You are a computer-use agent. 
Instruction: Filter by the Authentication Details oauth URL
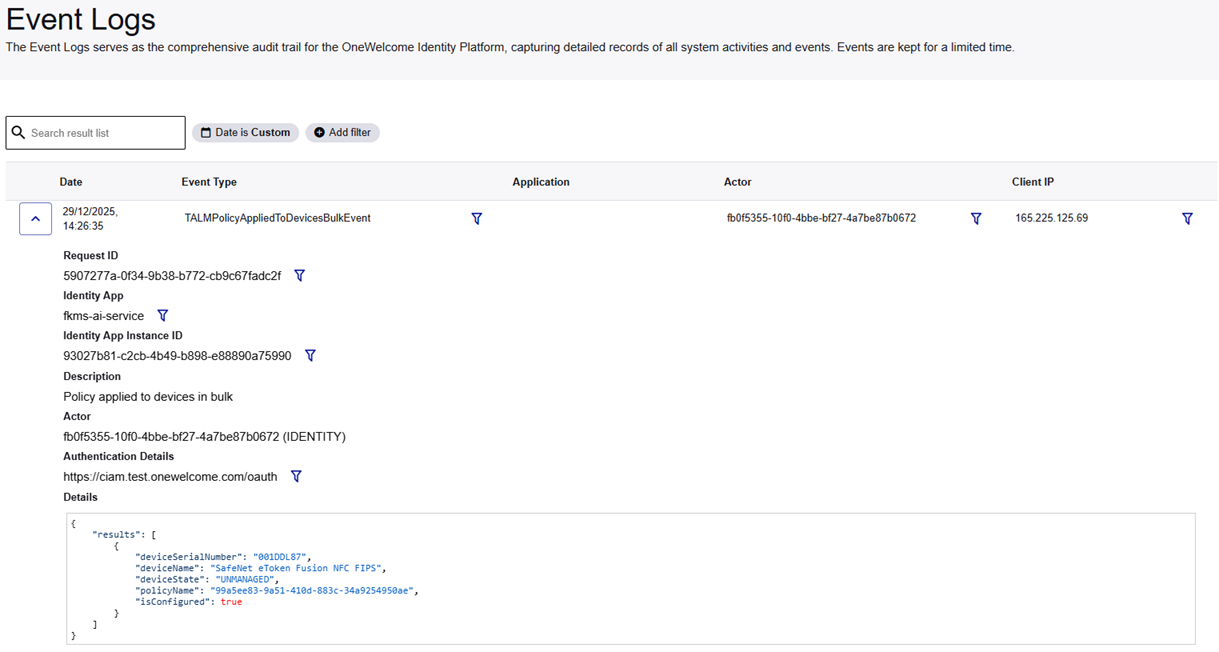(x=296, y=476)
